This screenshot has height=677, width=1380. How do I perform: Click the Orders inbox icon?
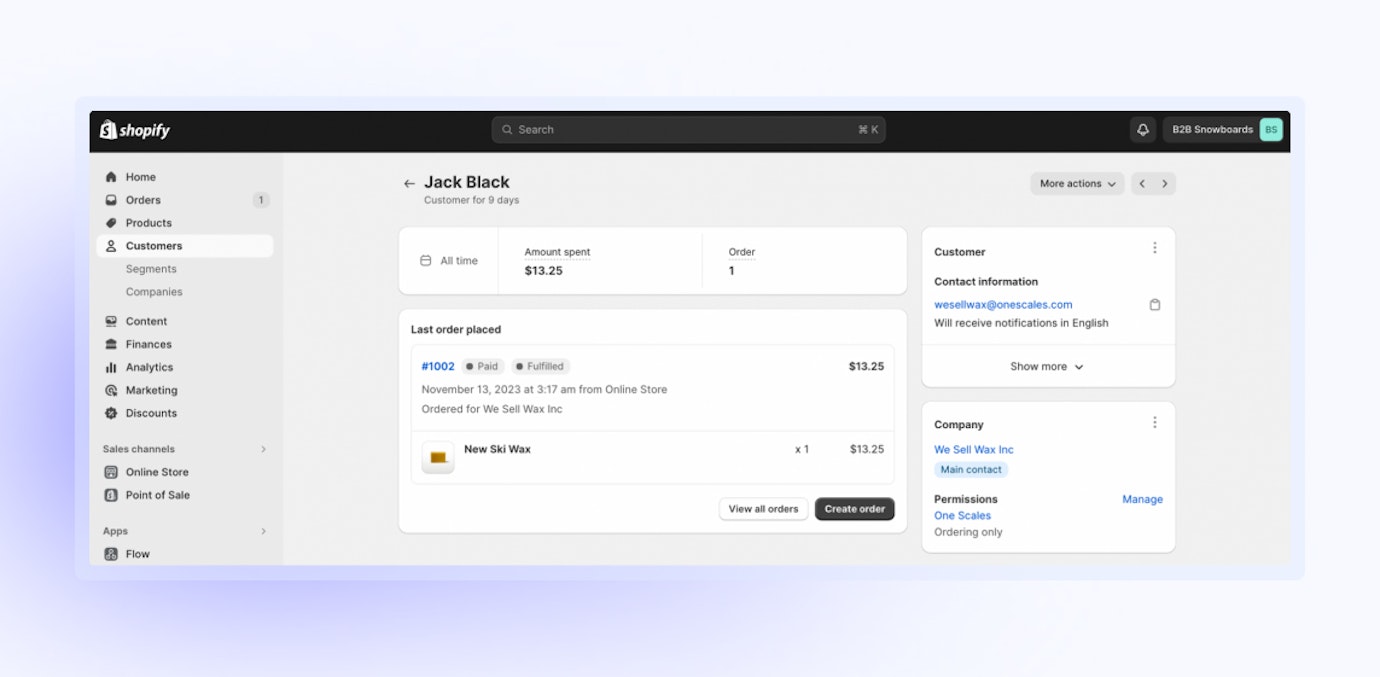coord(111,200)
